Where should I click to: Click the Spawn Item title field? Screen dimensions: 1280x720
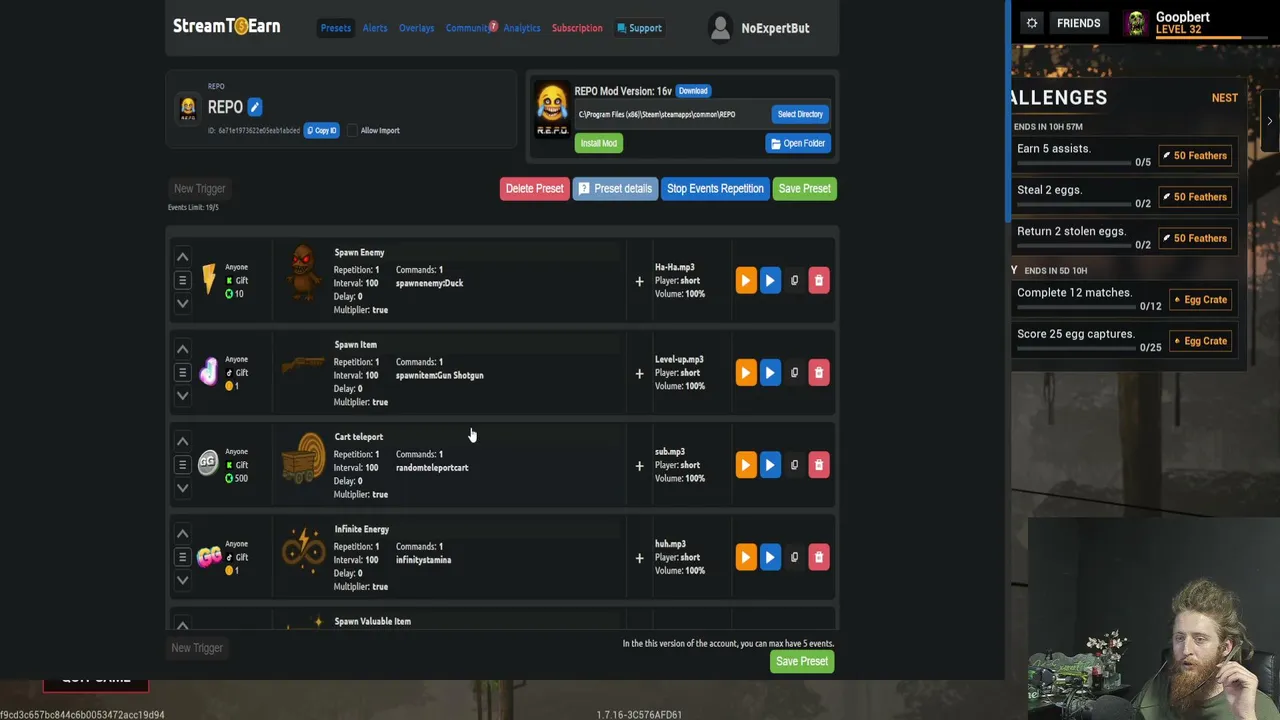tap(476, 345)
